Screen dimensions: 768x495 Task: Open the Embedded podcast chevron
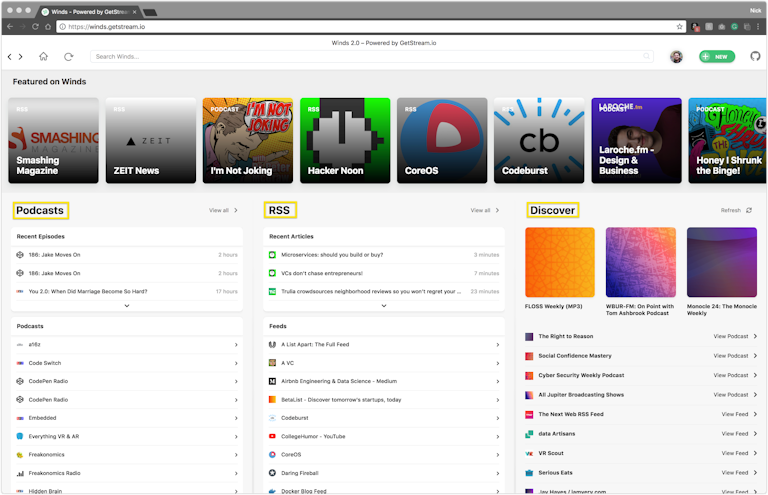point(236,418)
